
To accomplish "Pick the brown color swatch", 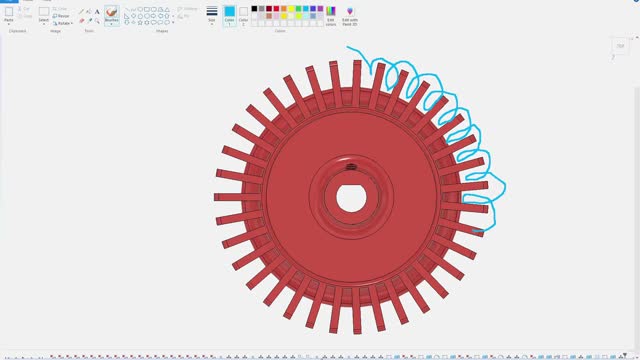I will click(x=269, y=16).
